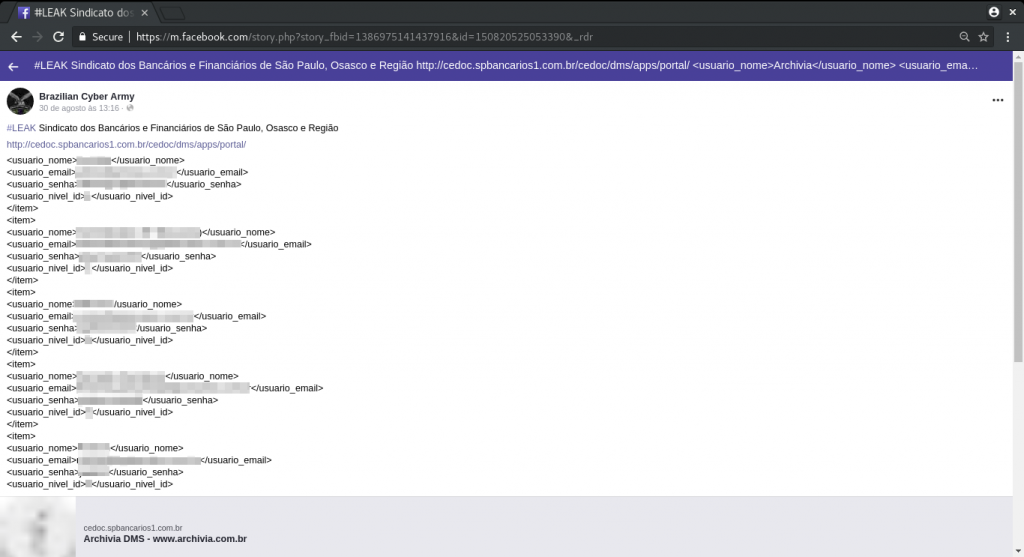Screen dimensions: 1024x557
Task: Click the Facebook back arrow in purple header
Action: point(13,66)
